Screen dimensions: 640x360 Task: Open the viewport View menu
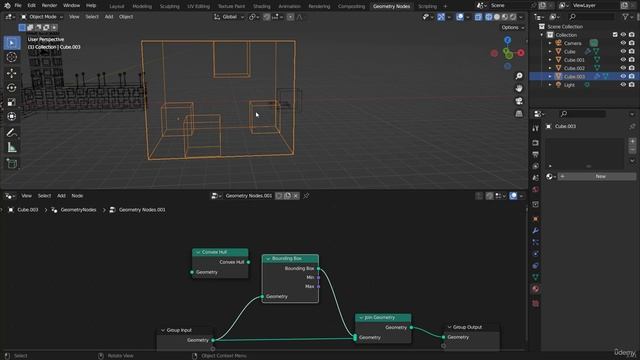tap(74, 17)
